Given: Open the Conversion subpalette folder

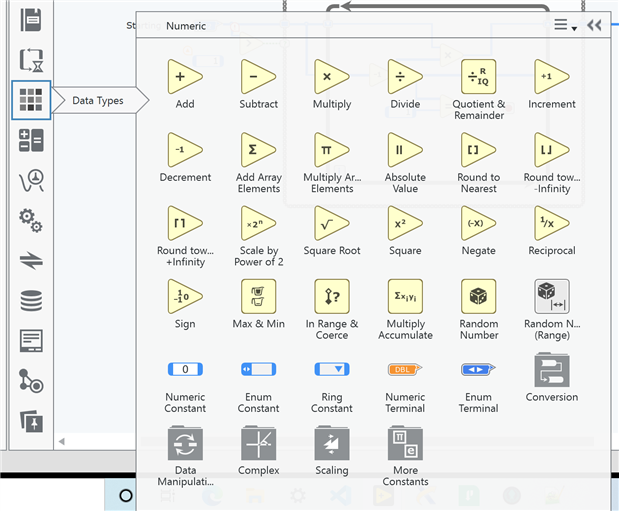Looking at the screenshot, I should point(551,370).
